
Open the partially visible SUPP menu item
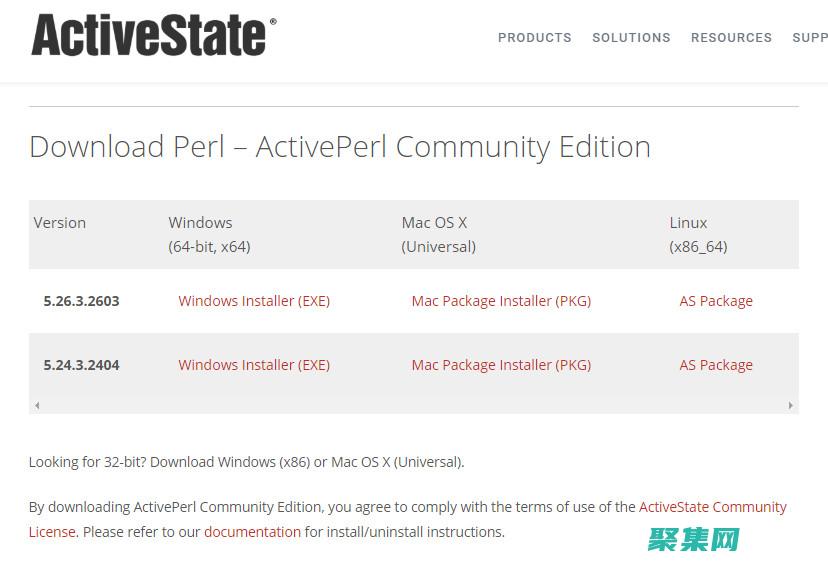coord(809,38)
